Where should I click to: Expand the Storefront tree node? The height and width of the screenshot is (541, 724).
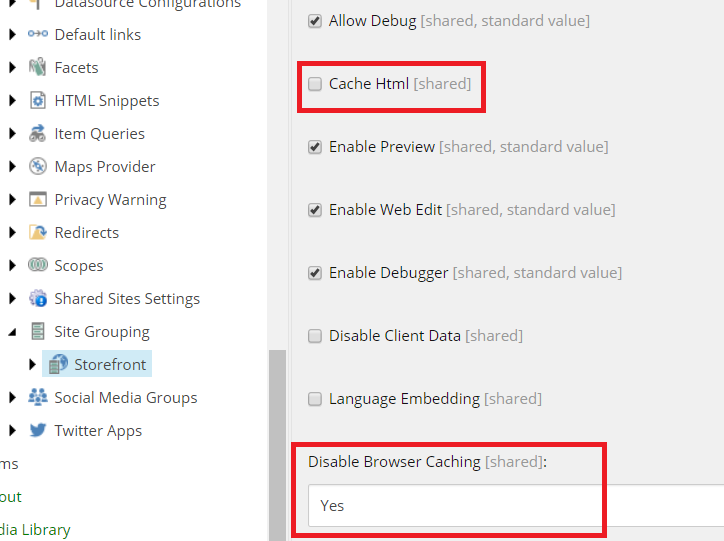tap(32, 365)
